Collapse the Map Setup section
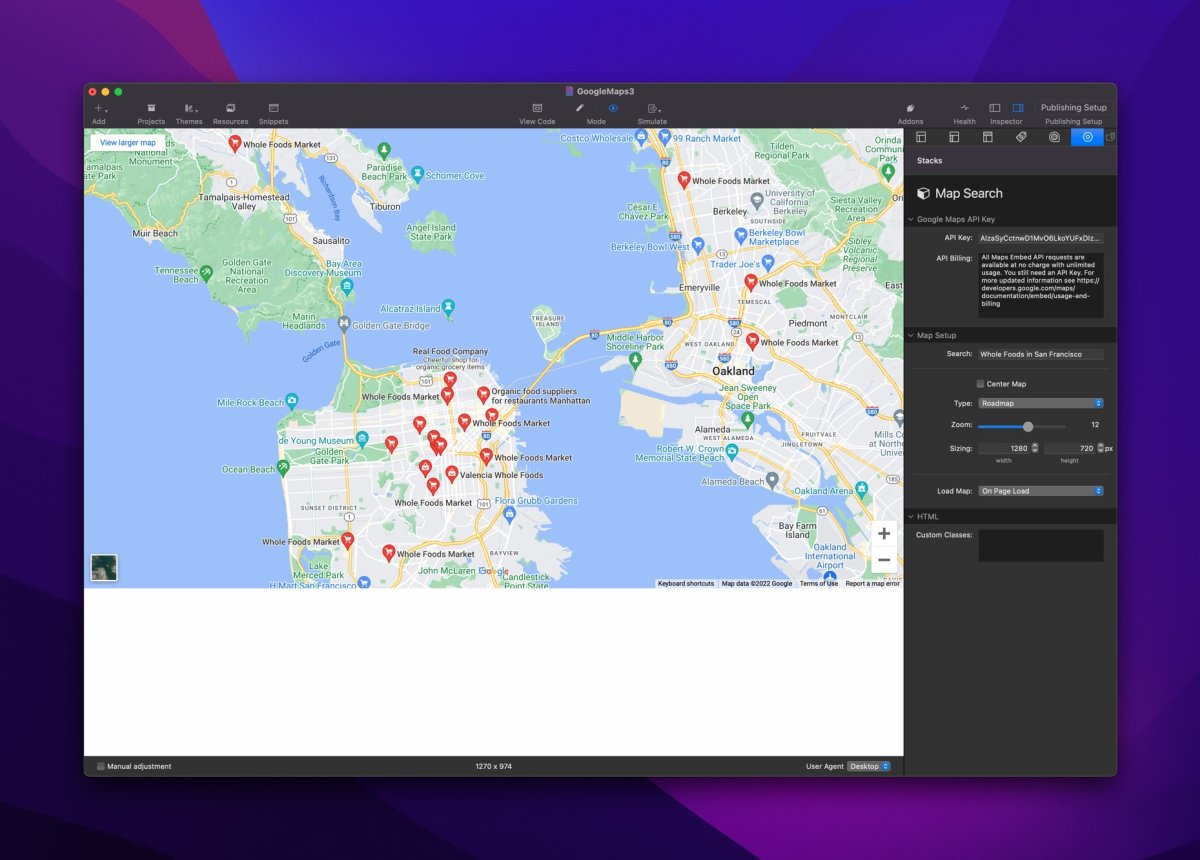 [910, 335]
